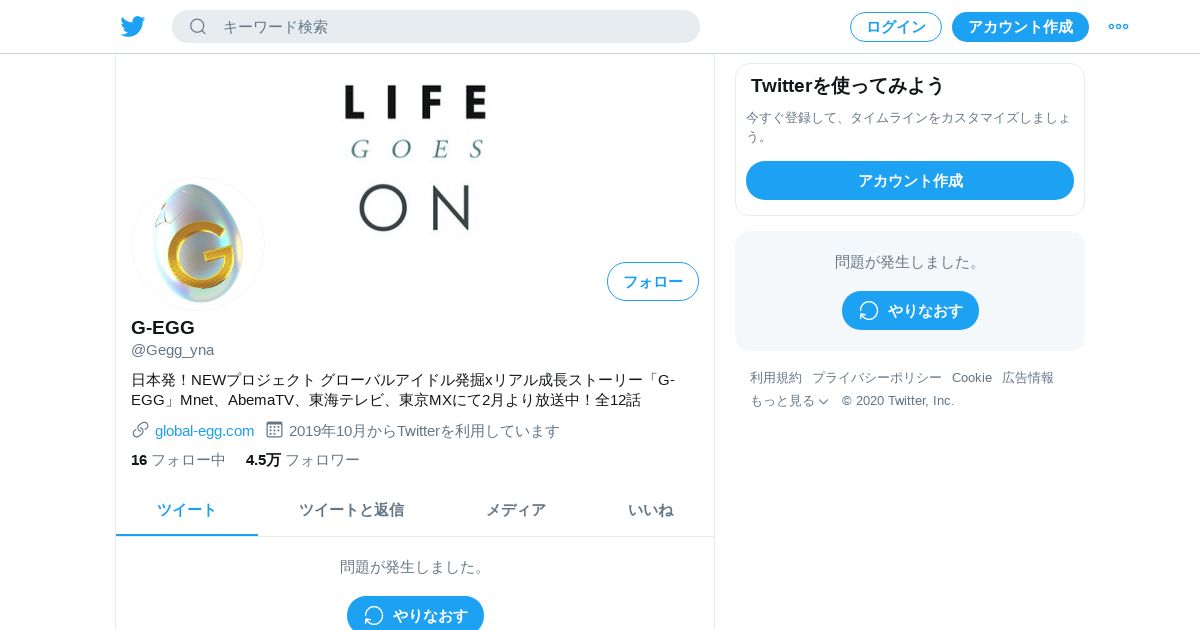The width and height of the screenshot is (1200, 630).
Task: Open the メディア tab
Action: click(x=516, y=510)
